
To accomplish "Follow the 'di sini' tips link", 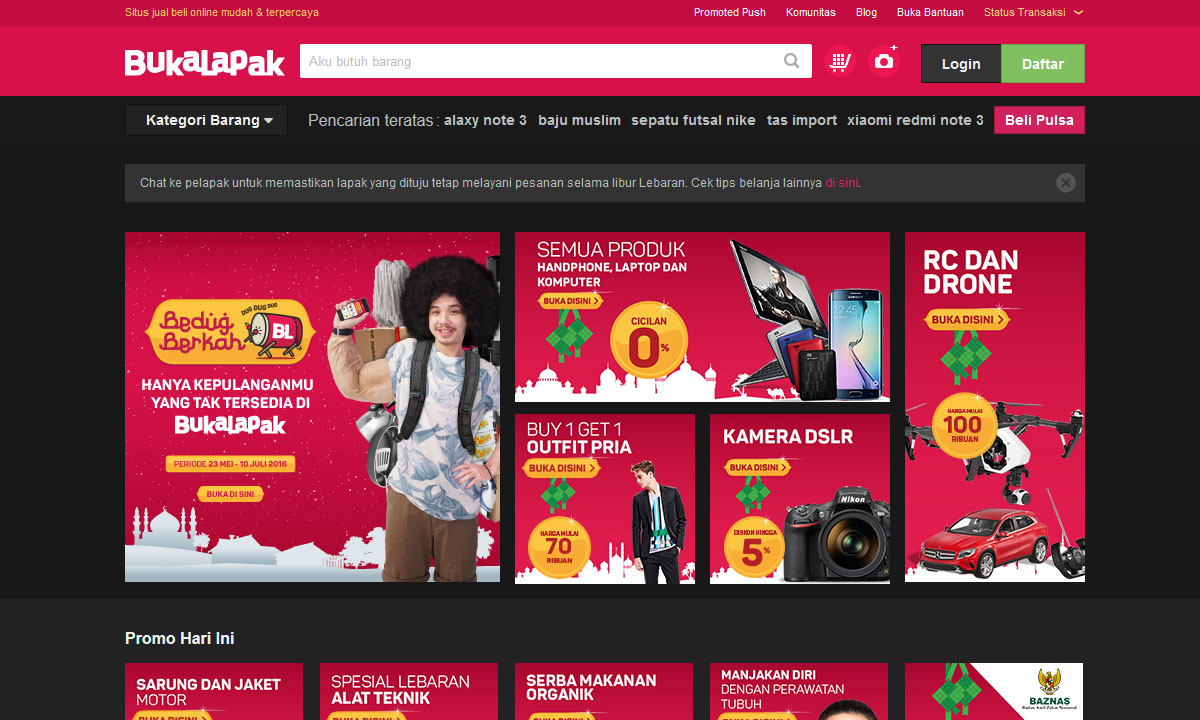I will (841, 183).
